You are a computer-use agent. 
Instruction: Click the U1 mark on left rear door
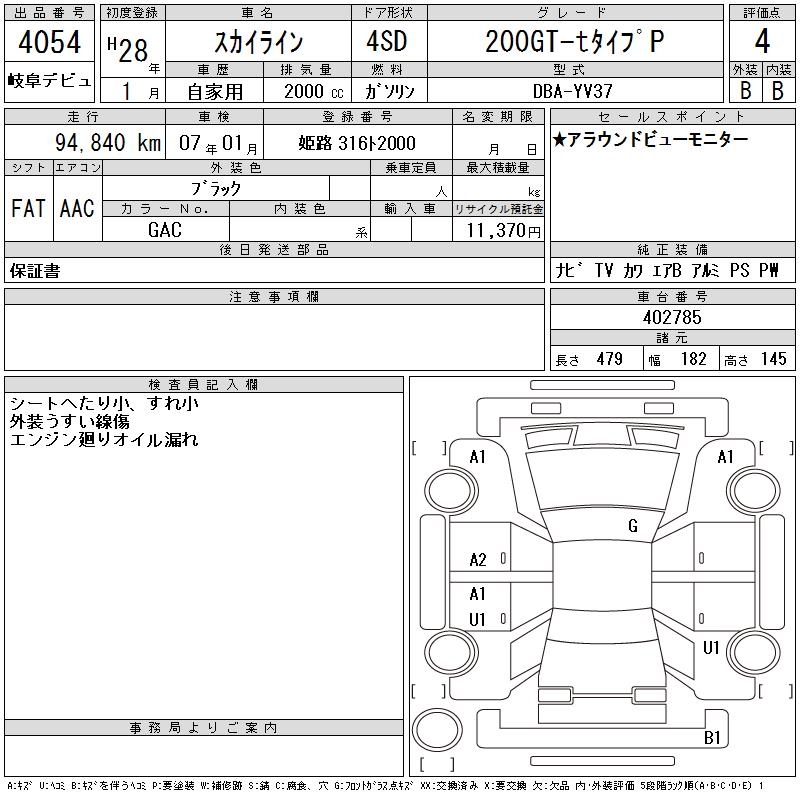pyautogui.click(x=477, y=619)
